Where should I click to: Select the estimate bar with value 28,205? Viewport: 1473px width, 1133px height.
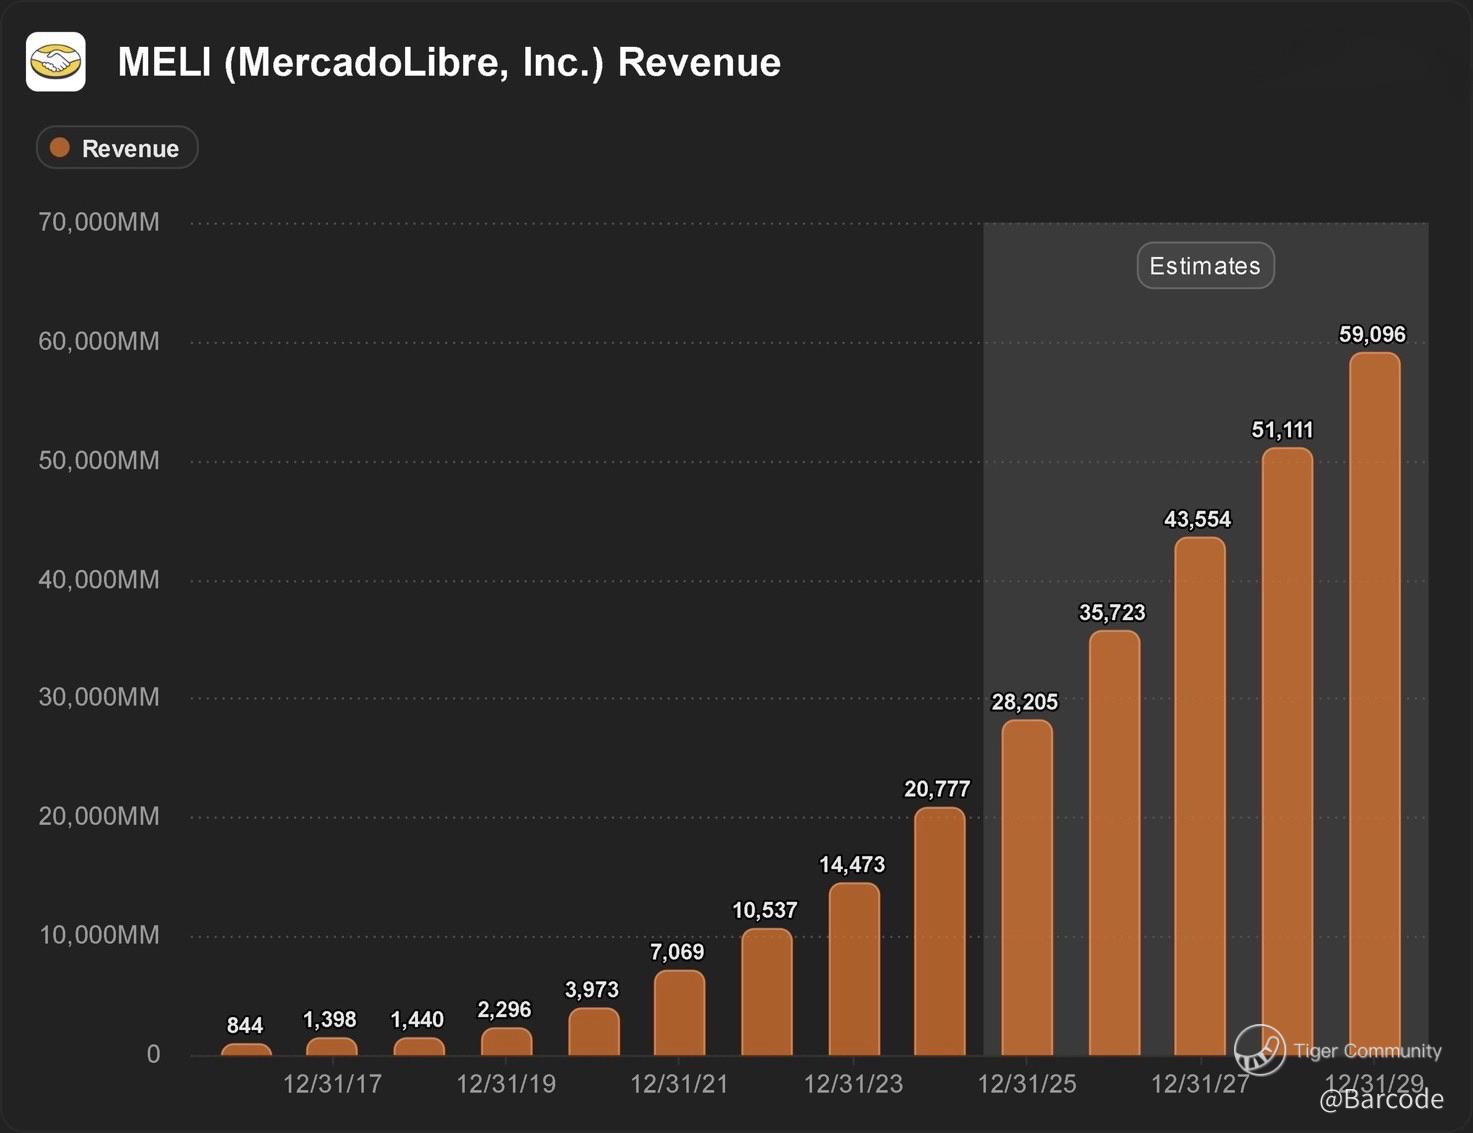(x=1027, y=887)
